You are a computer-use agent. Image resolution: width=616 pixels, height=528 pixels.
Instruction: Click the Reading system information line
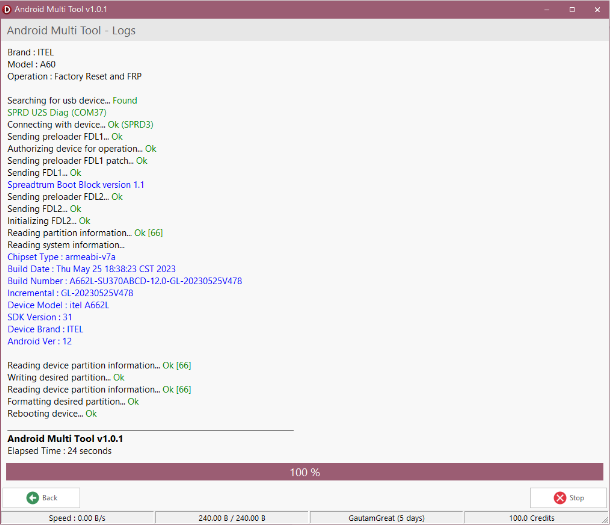[66, 246]
